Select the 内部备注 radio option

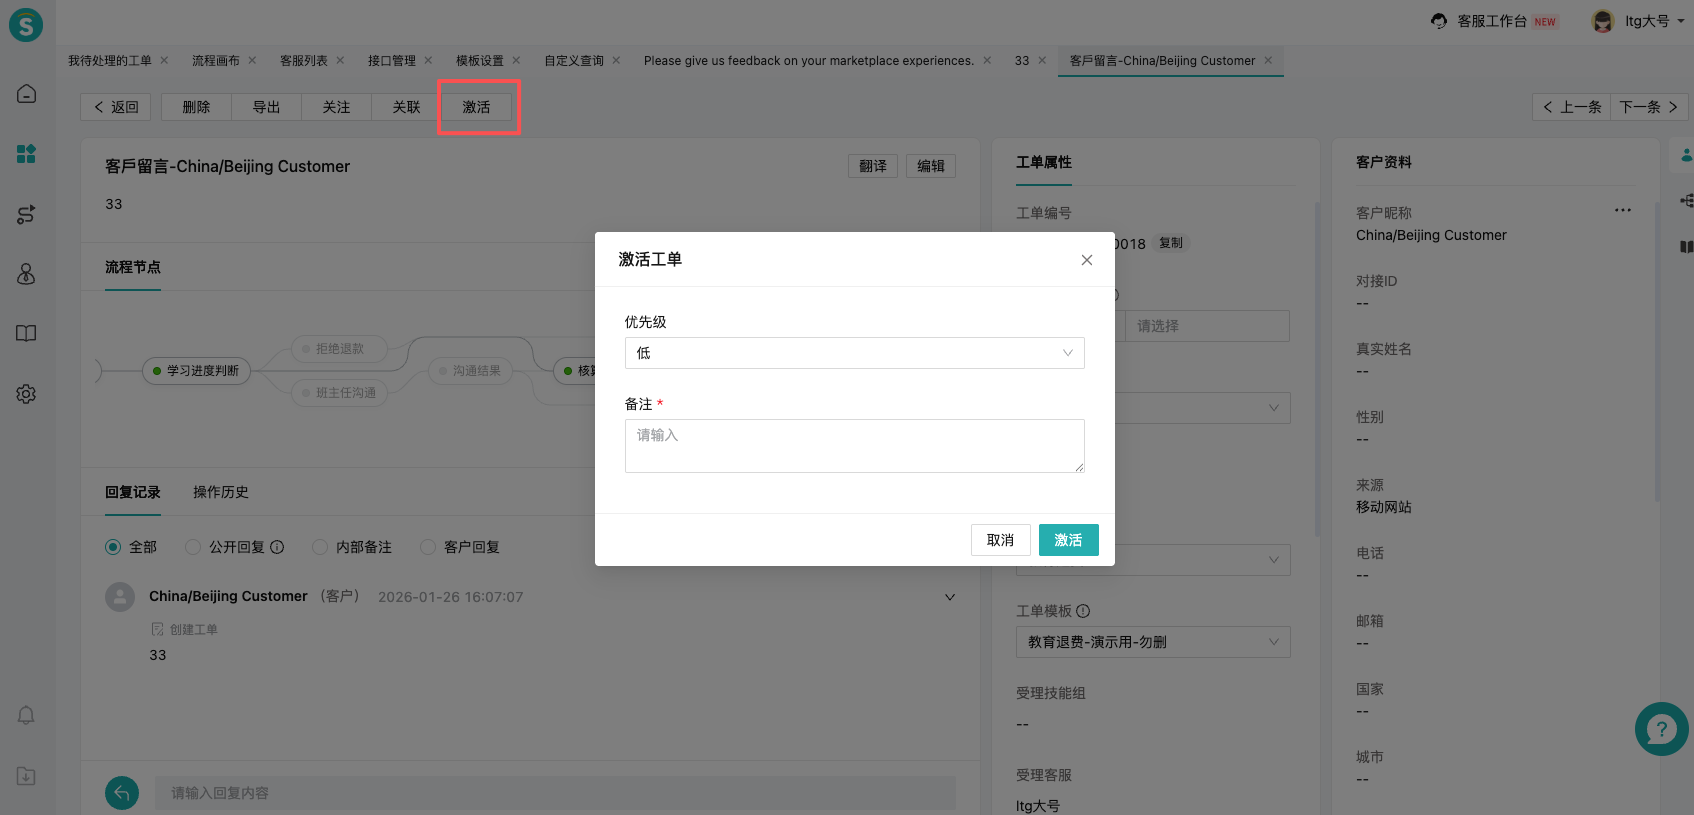click(320, 547)
